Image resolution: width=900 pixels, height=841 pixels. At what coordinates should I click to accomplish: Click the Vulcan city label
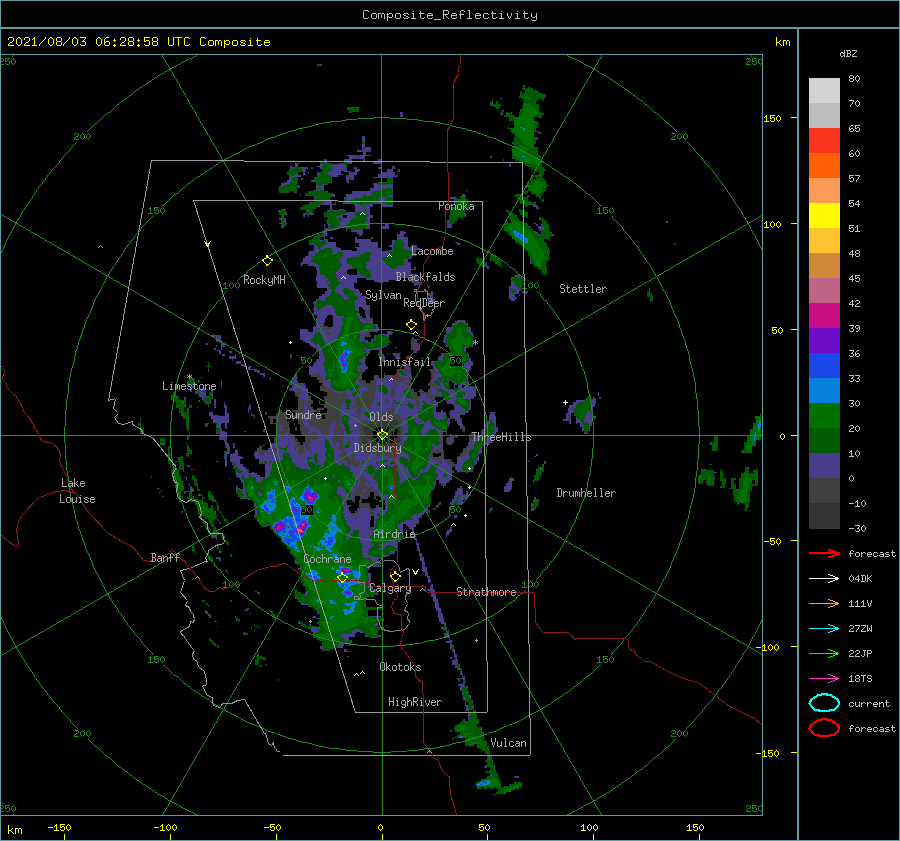(509, 743)
